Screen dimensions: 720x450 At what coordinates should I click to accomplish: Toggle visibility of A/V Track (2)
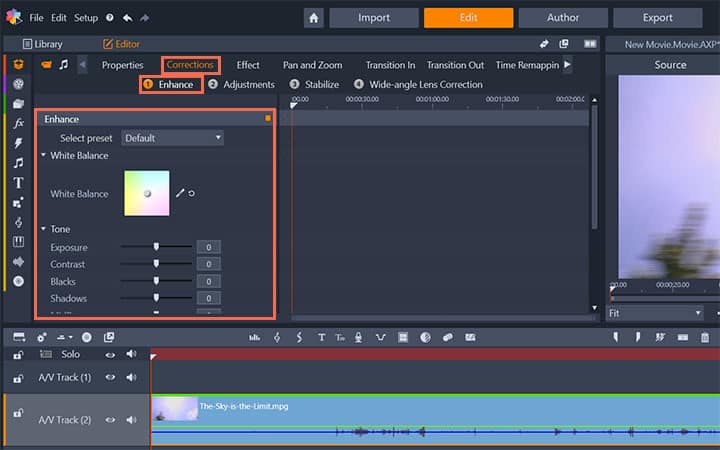(x=110, y=420)
